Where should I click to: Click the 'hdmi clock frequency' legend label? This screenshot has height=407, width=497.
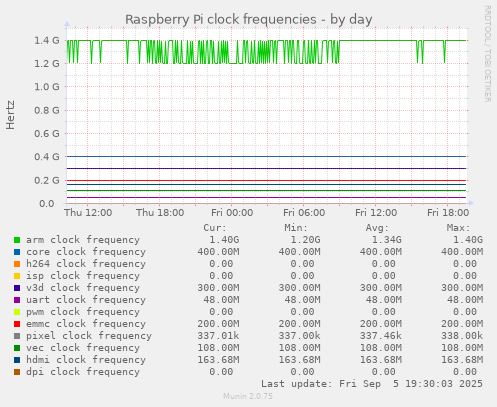(86, 360)
